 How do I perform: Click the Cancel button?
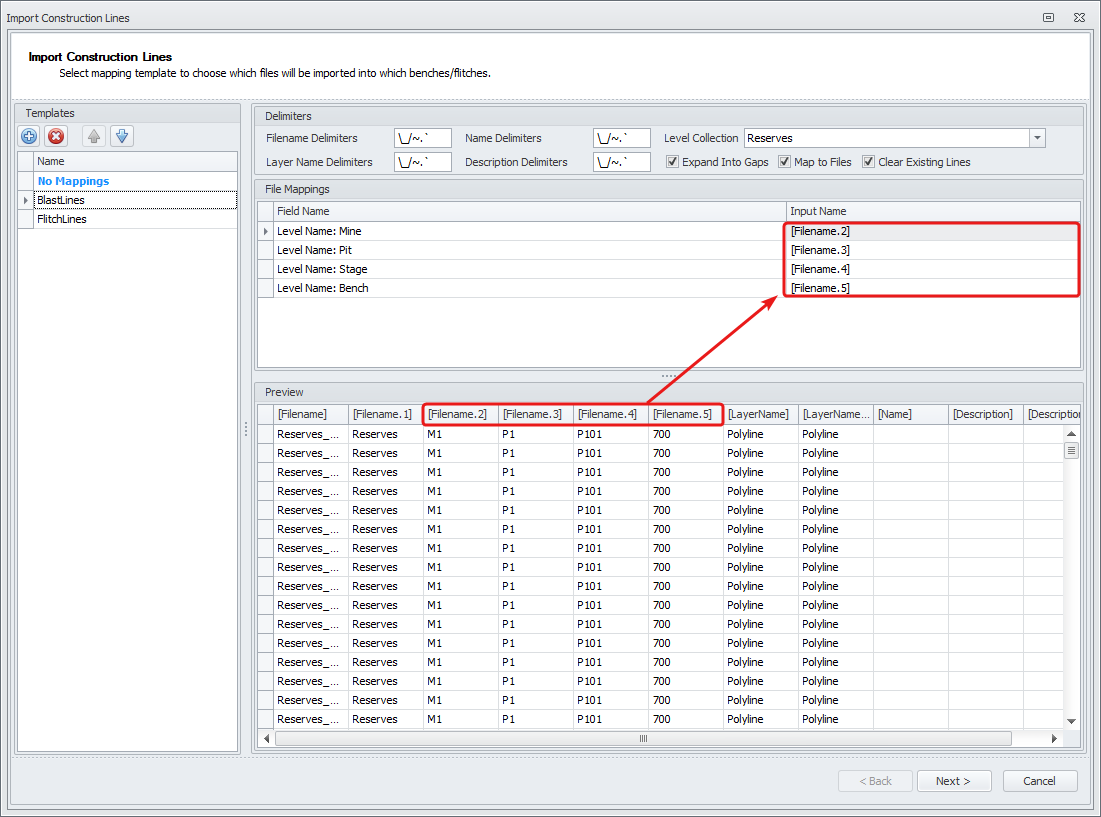pos(1040,781)
